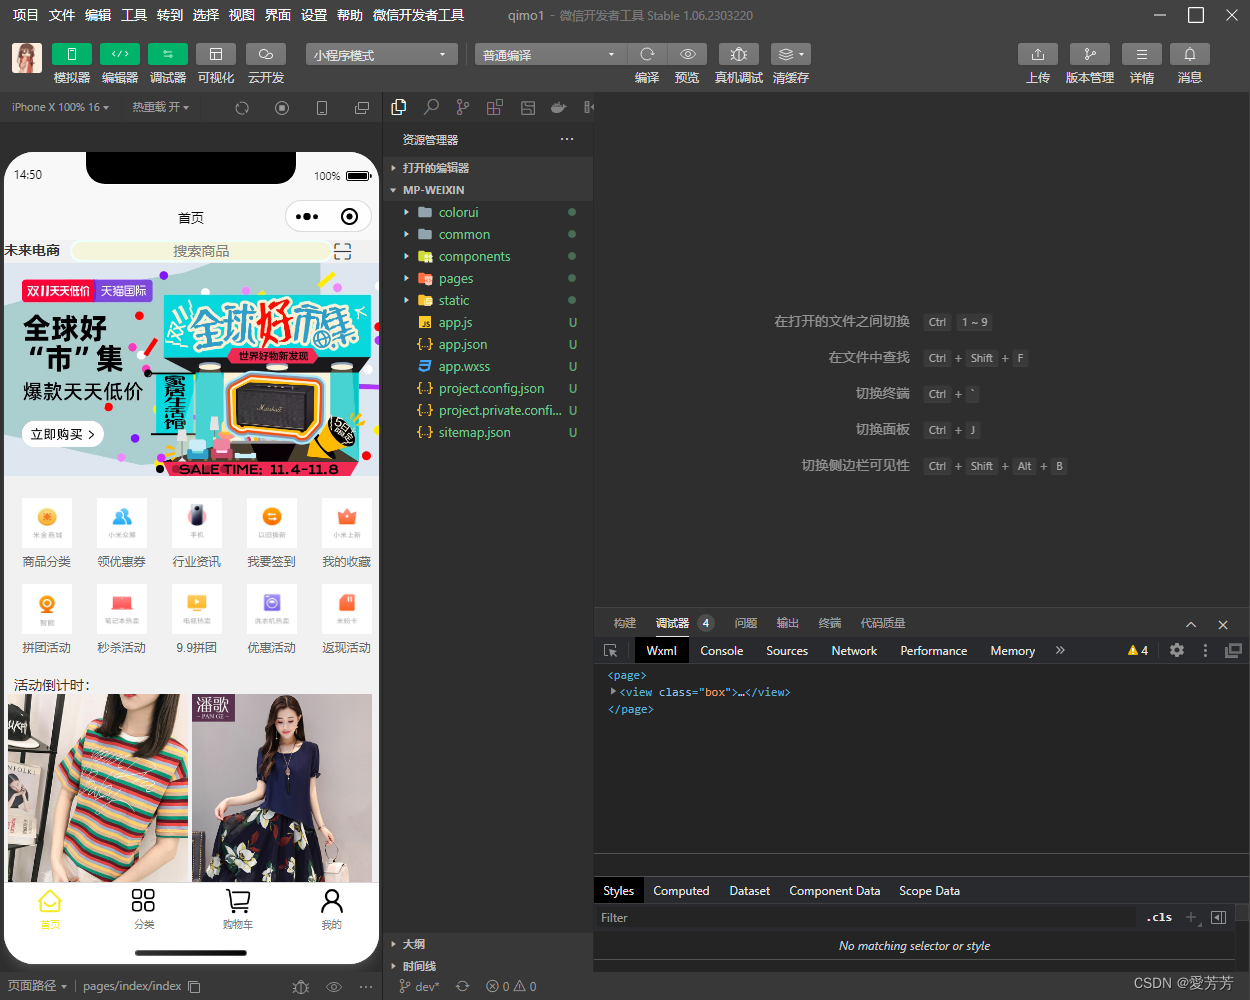Switch to the 终端 panel tab
The image size is (1250, 1000).
click(x=830, y=623)
